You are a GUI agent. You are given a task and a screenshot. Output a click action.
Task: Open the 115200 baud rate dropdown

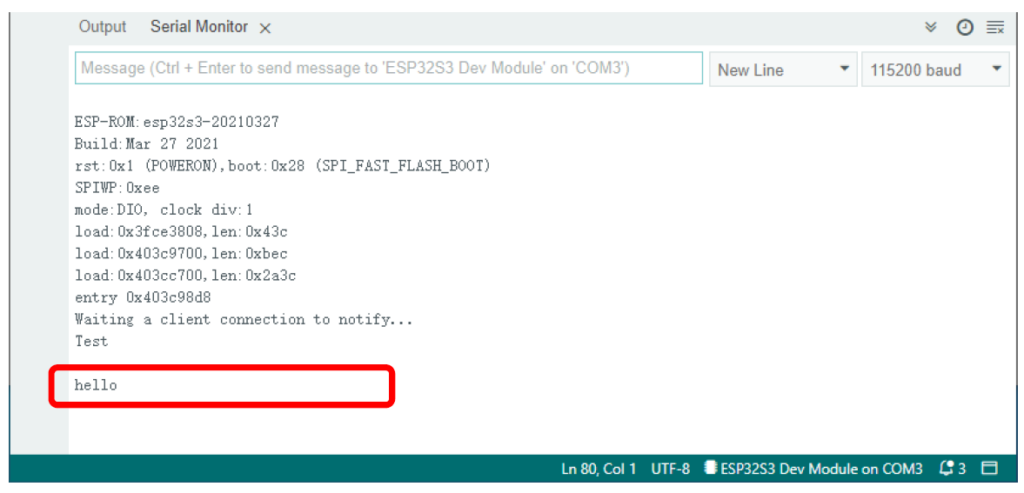coord(936,69)
